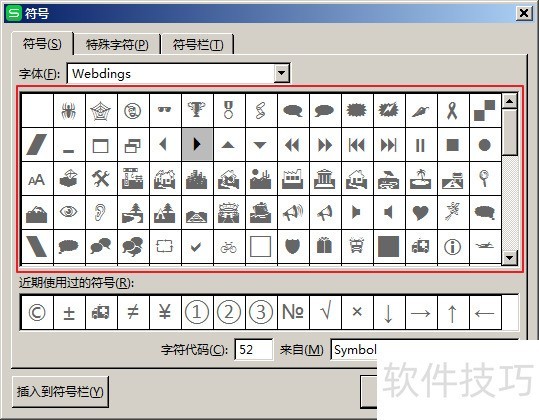
Task: Click the symbol grid scroll down arrow
Action: pos(509,257)
